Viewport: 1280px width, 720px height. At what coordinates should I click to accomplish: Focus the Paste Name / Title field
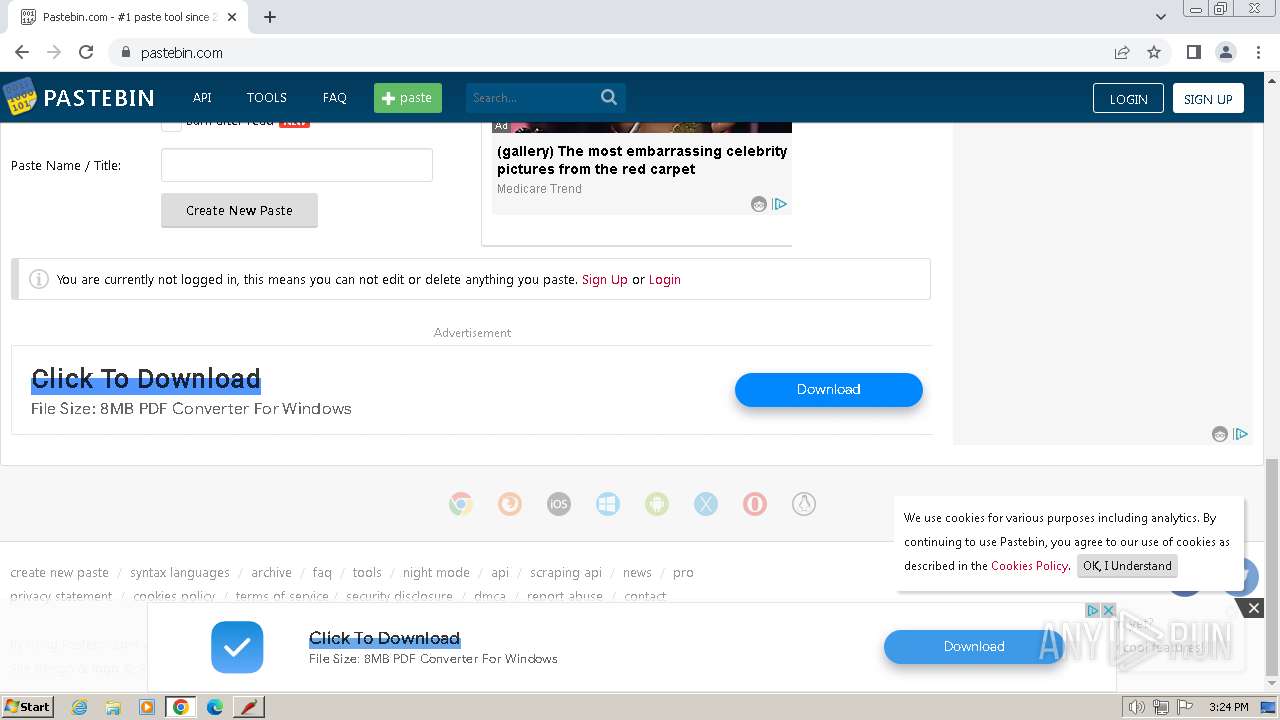297,165
